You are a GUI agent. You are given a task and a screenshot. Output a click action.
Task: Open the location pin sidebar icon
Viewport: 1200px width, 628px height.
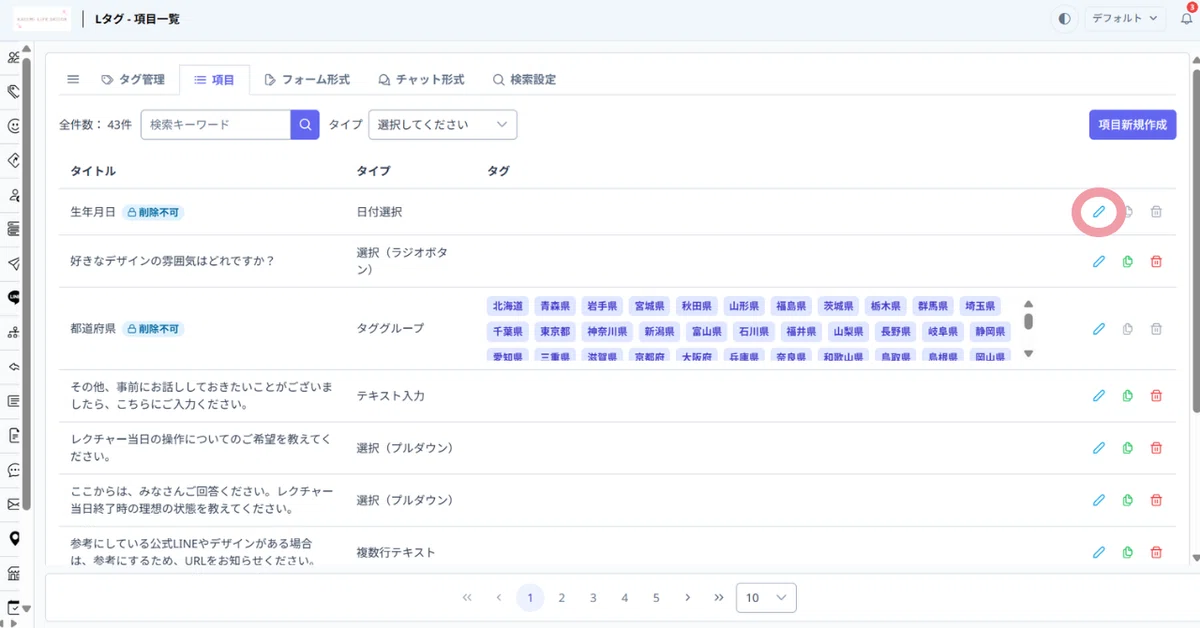tap(14, 538)
